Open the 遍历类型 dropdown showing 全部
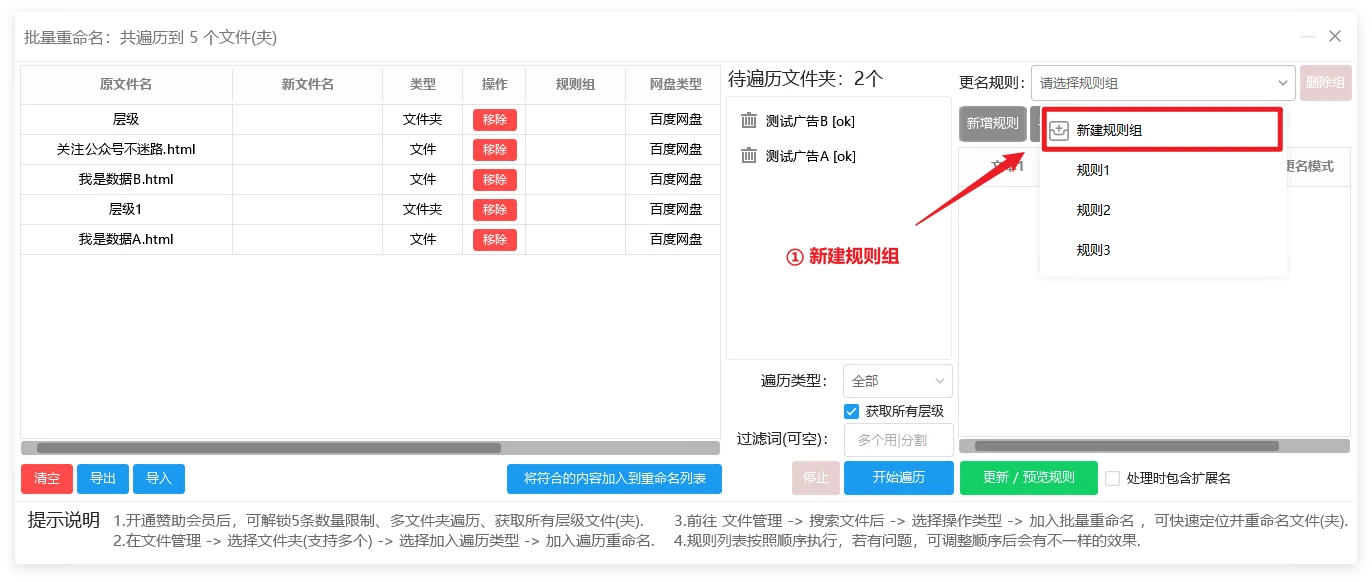 (x=897, y=381)
